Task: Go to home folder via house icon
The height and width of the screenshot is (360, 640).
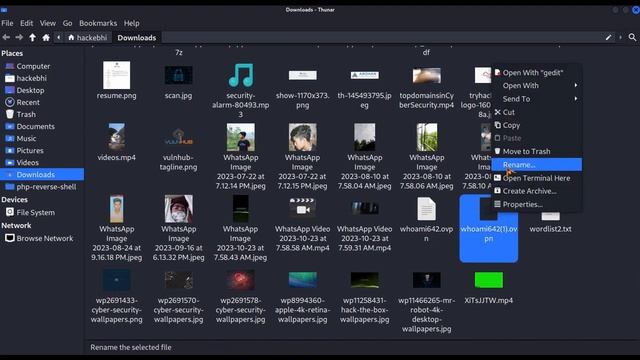Action: (x=46, y=38)
